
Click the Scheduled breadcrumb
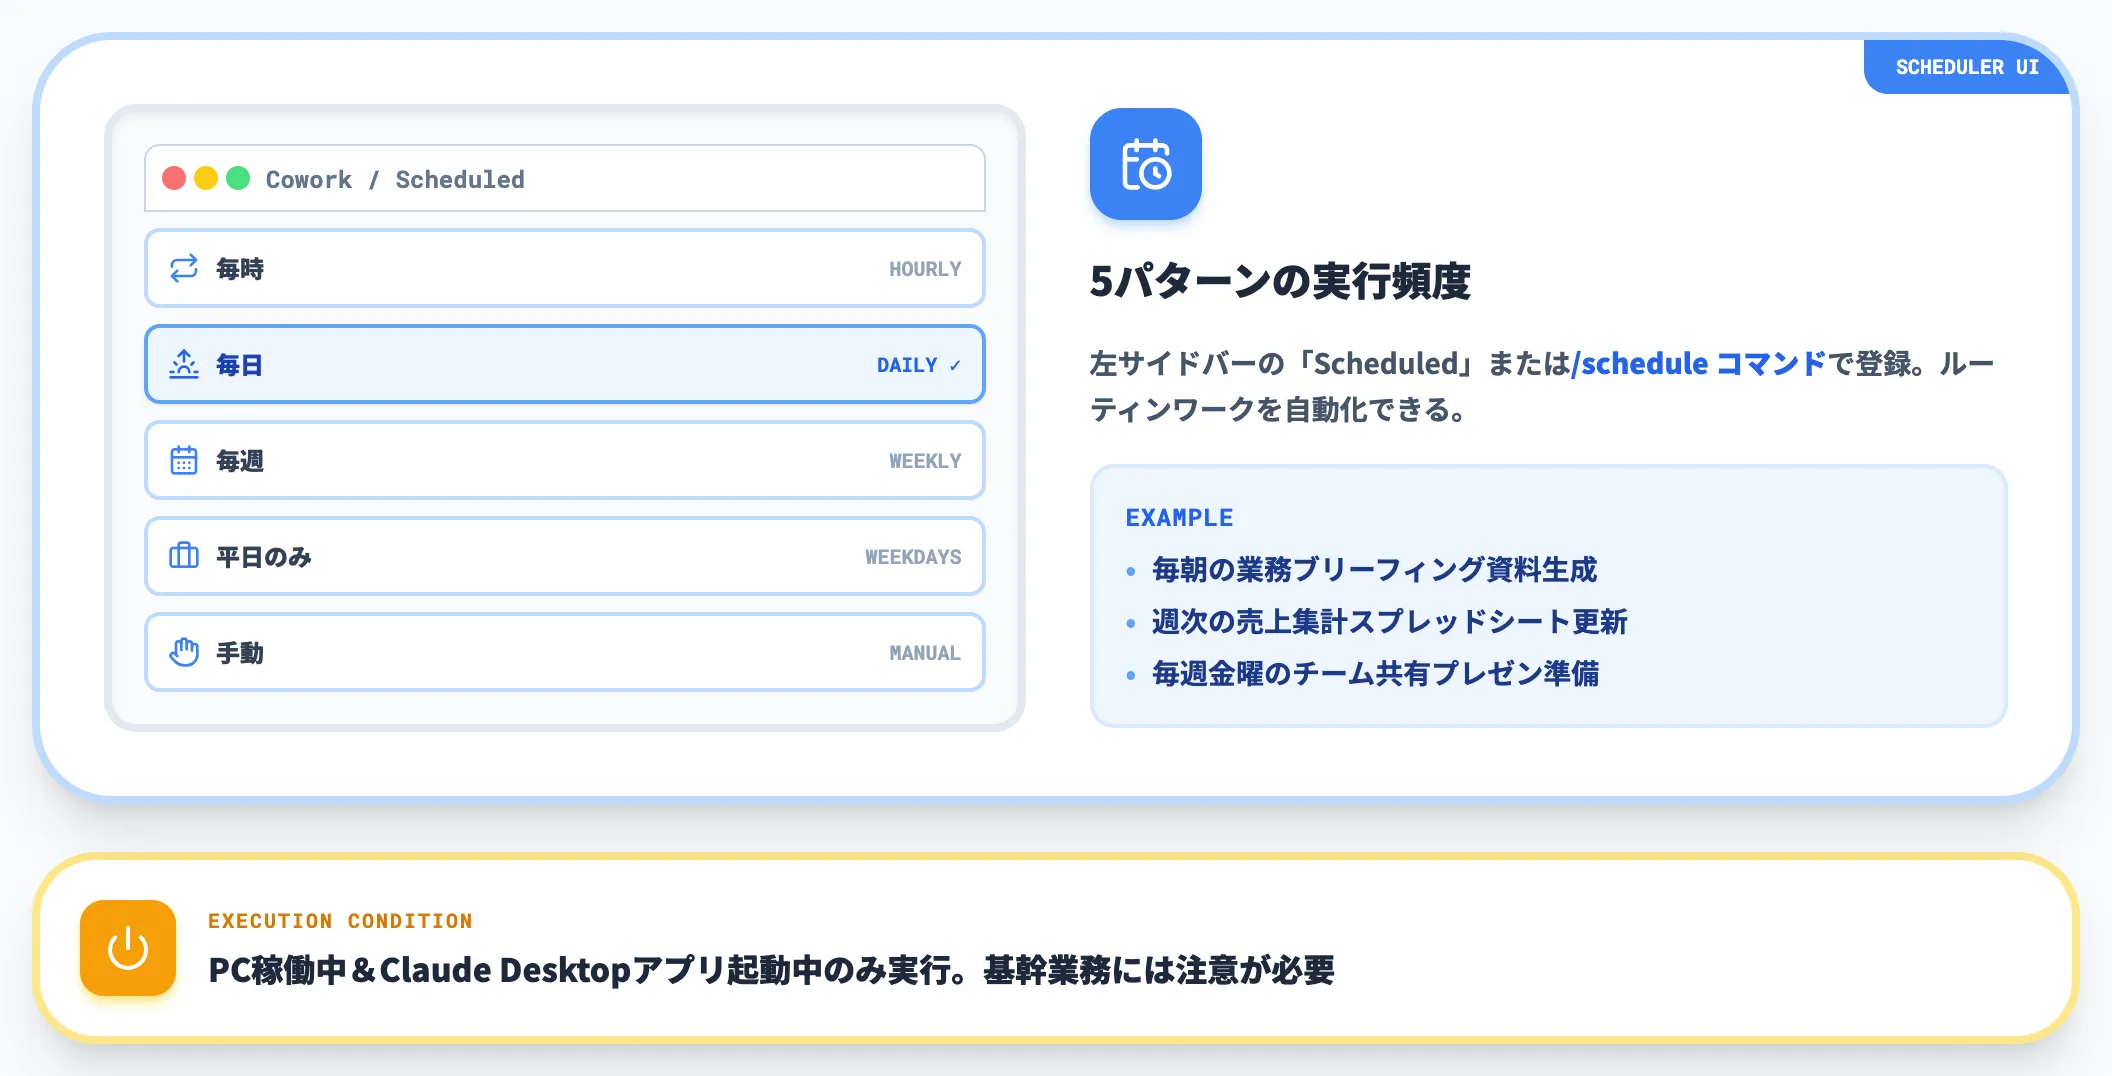(460, 179)
